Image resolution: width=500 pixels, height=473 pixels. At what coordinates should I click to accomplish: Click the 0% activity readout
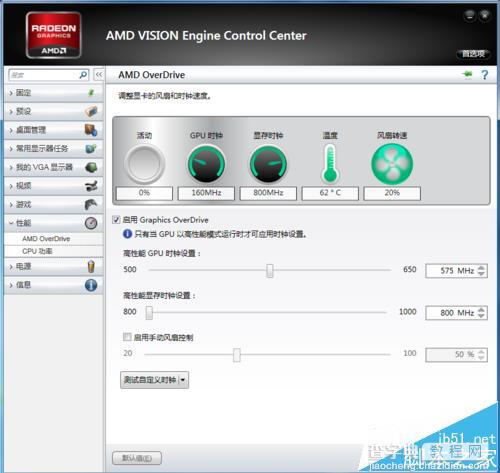click(x=144, y=193)
